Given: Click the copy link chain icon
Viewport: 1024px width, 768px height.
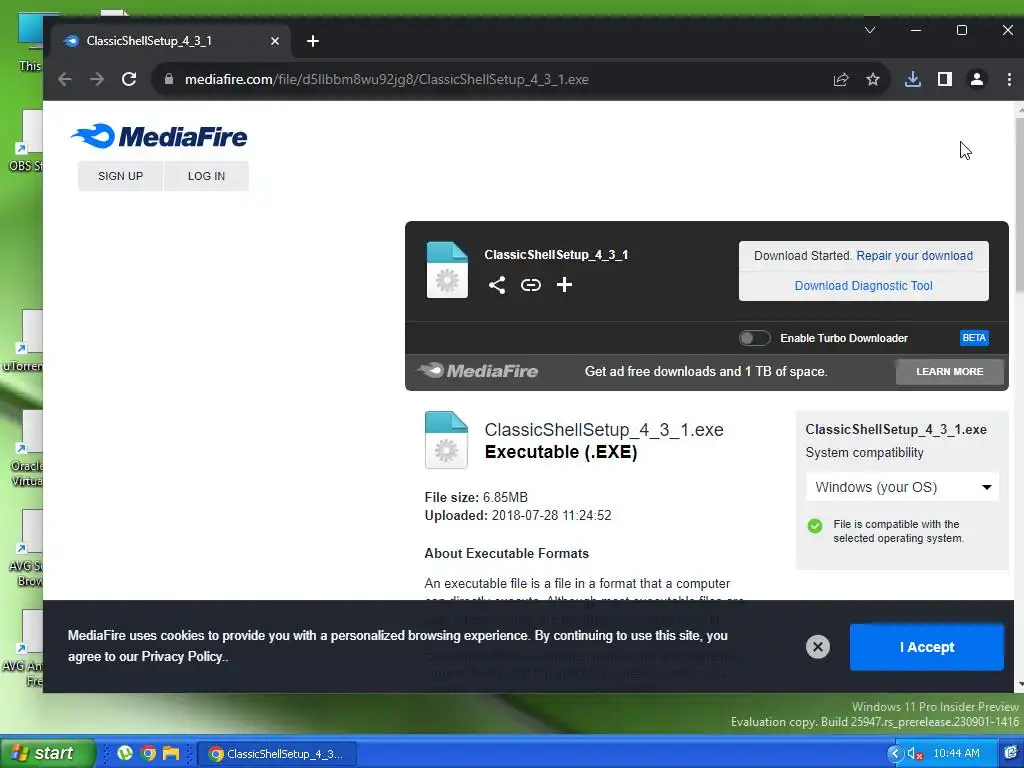Looking at the screenshot, I should pos(531,285).
